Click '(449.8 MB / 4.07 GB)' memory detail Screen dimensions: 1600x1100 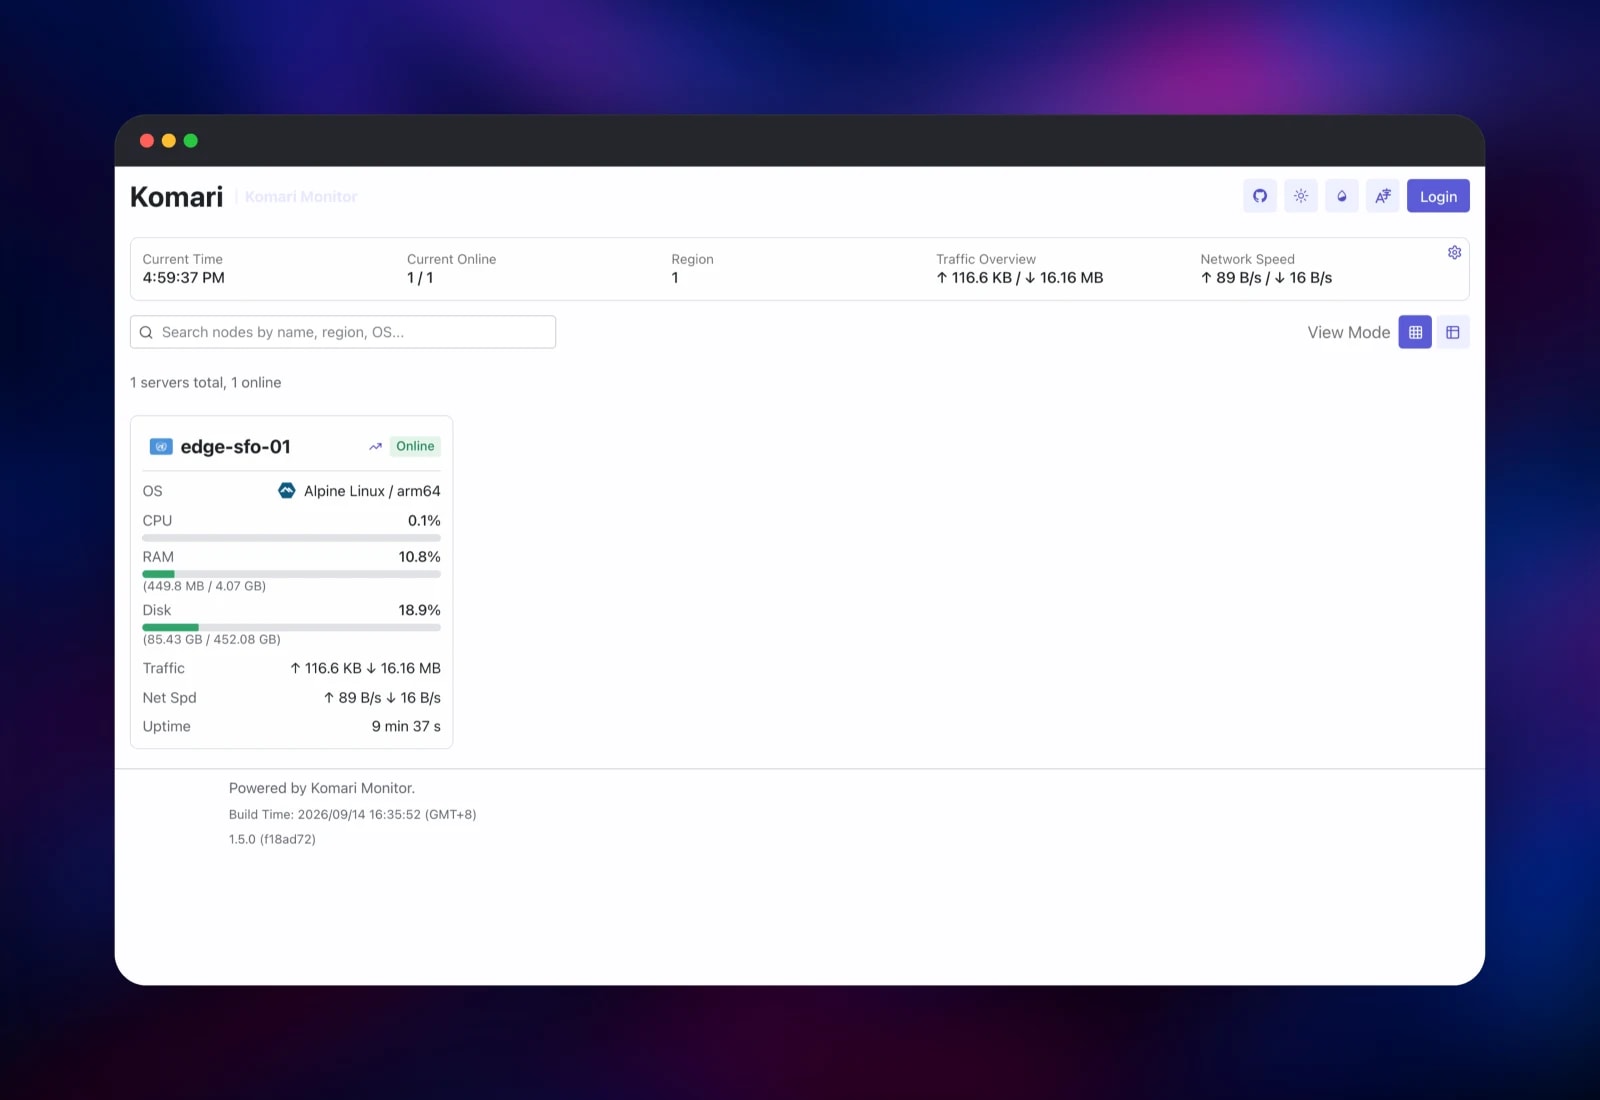point(204,586)
